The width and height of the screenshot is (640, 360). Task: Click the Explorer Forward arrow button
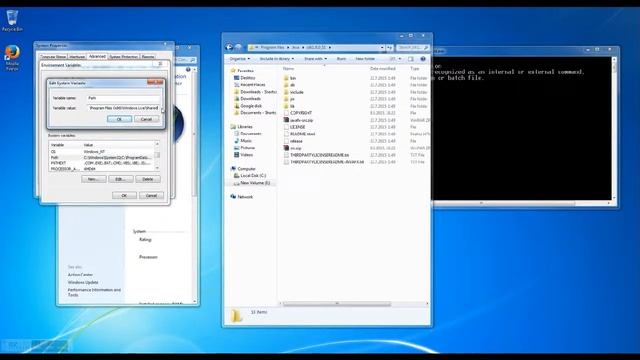point(238,47)
